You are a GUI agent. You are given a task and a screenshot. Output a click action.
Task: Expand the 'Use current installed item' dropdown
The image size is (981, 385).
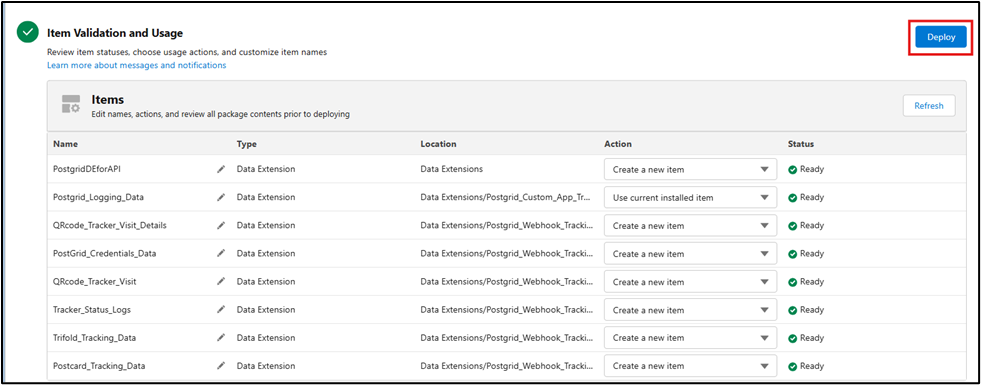pos(690,197)
